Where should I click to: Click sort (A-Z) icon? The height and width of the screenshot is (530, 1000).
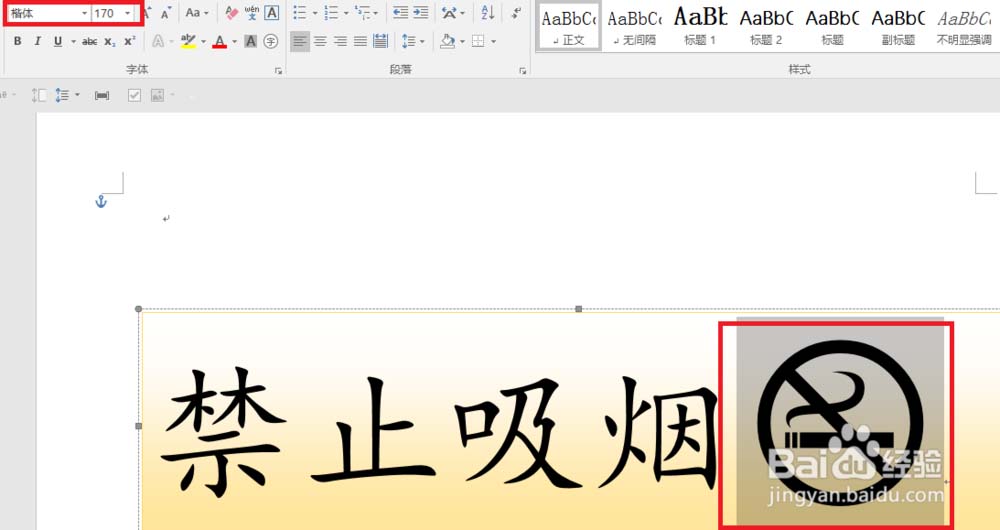488,13
